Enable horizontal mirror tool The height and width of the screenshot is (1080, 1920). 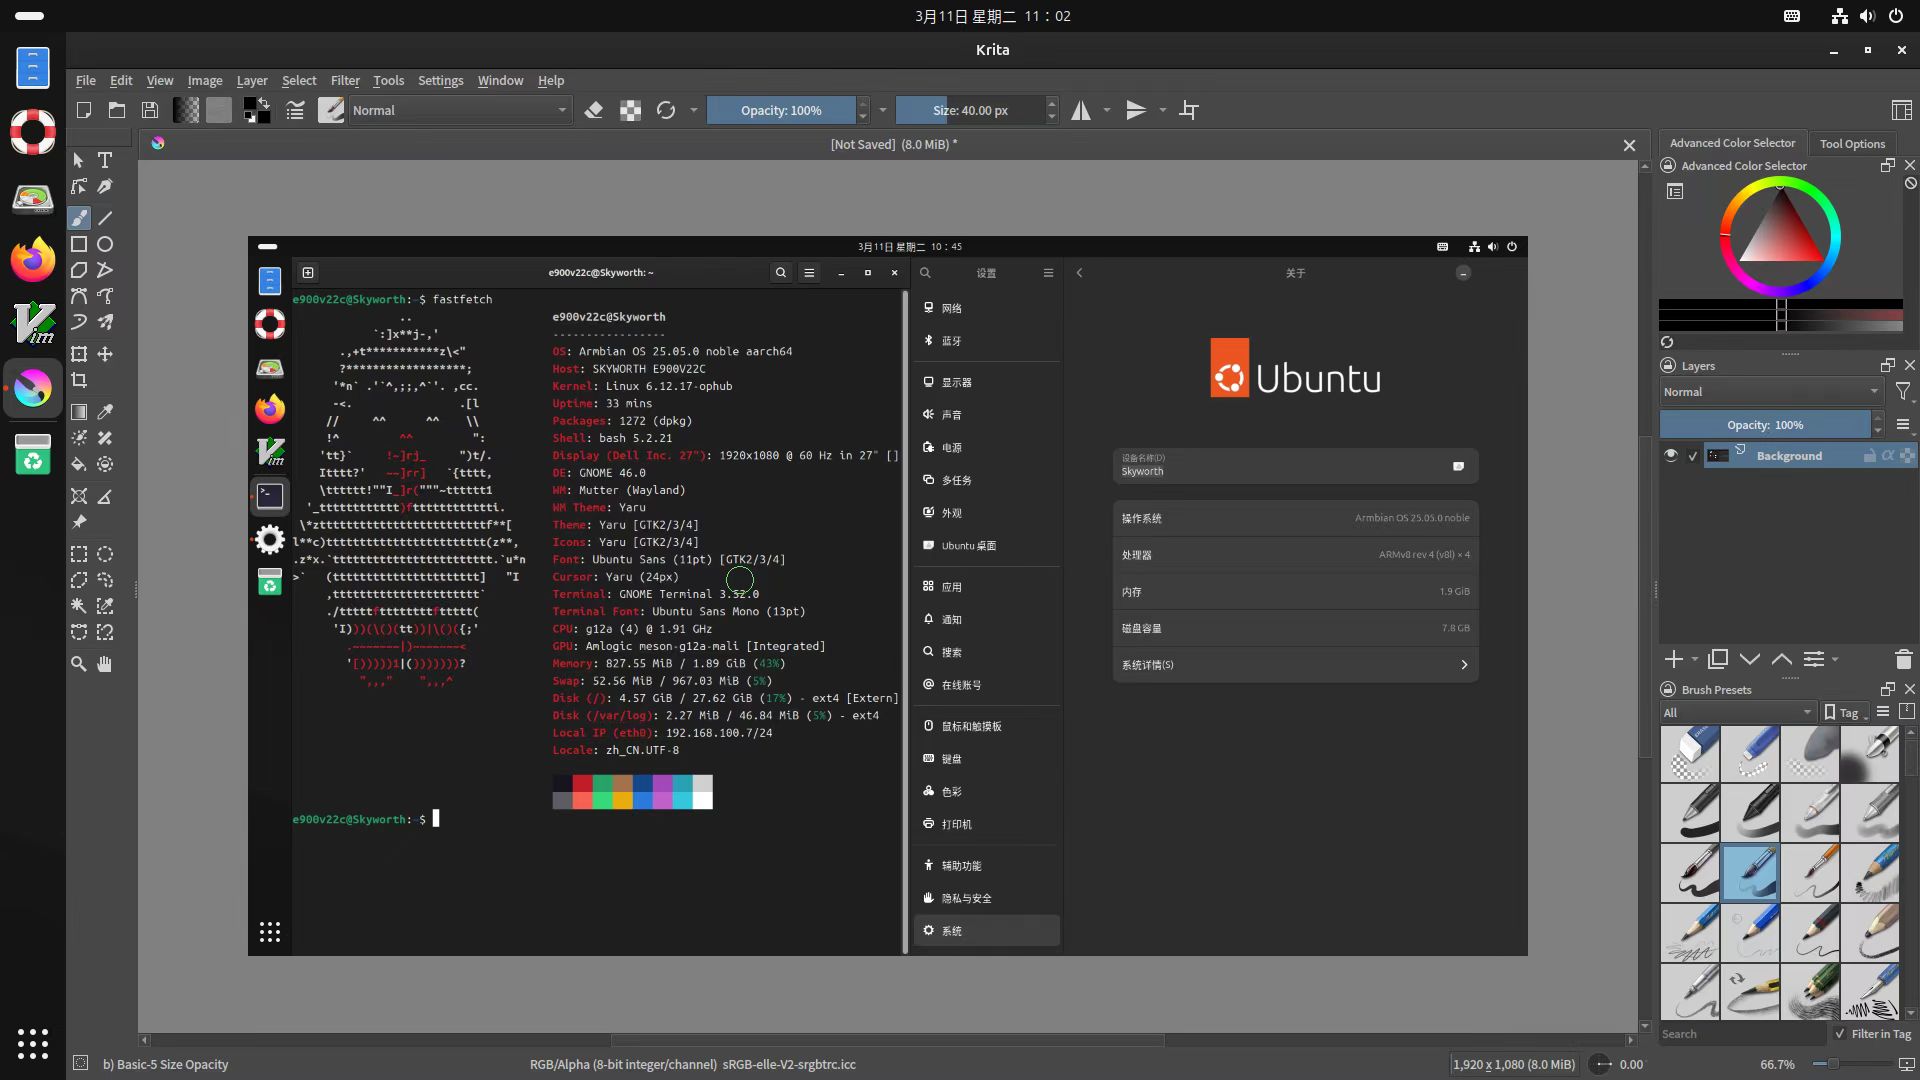[x=1081, y=110]
